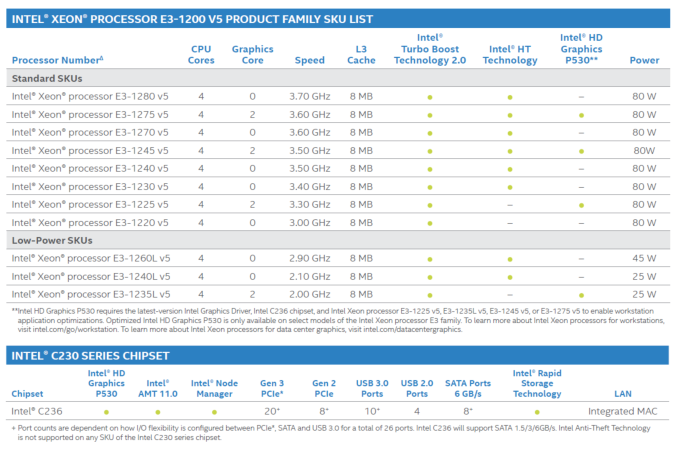Click the "Integrated MAC" LAN value
The image size is (678, 450).
(623, 411)
